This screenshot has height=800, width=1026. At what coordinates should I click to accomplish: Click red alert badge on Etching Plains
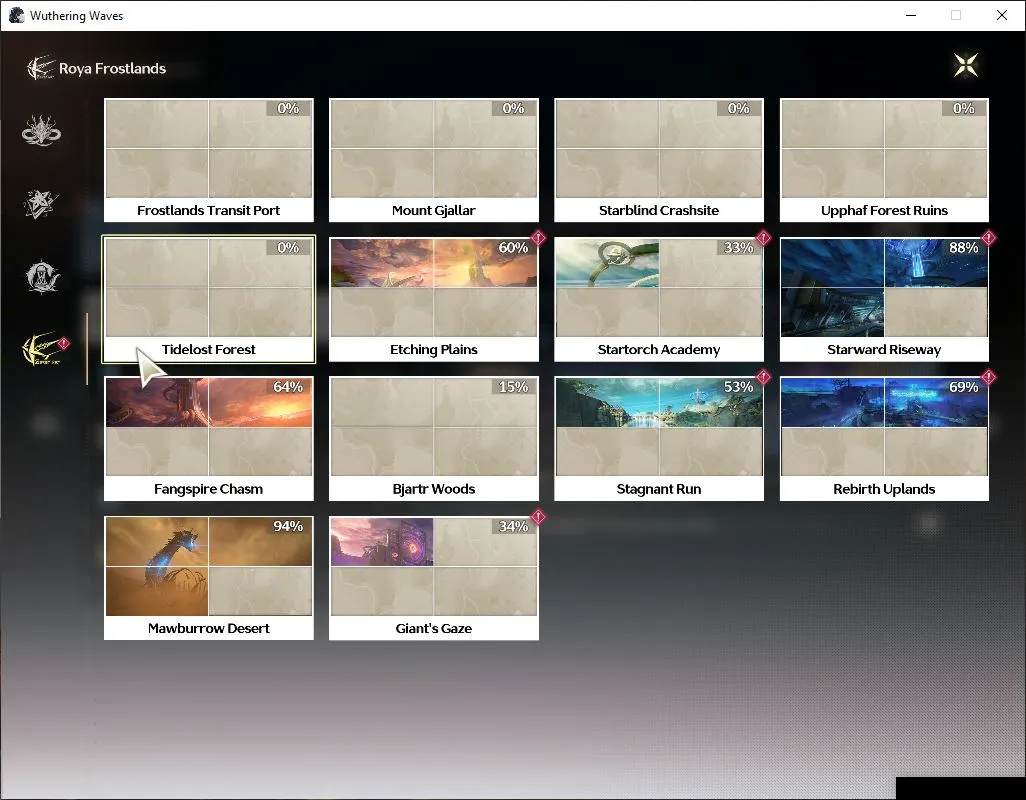pyautogui.click(x=538, y=238)
